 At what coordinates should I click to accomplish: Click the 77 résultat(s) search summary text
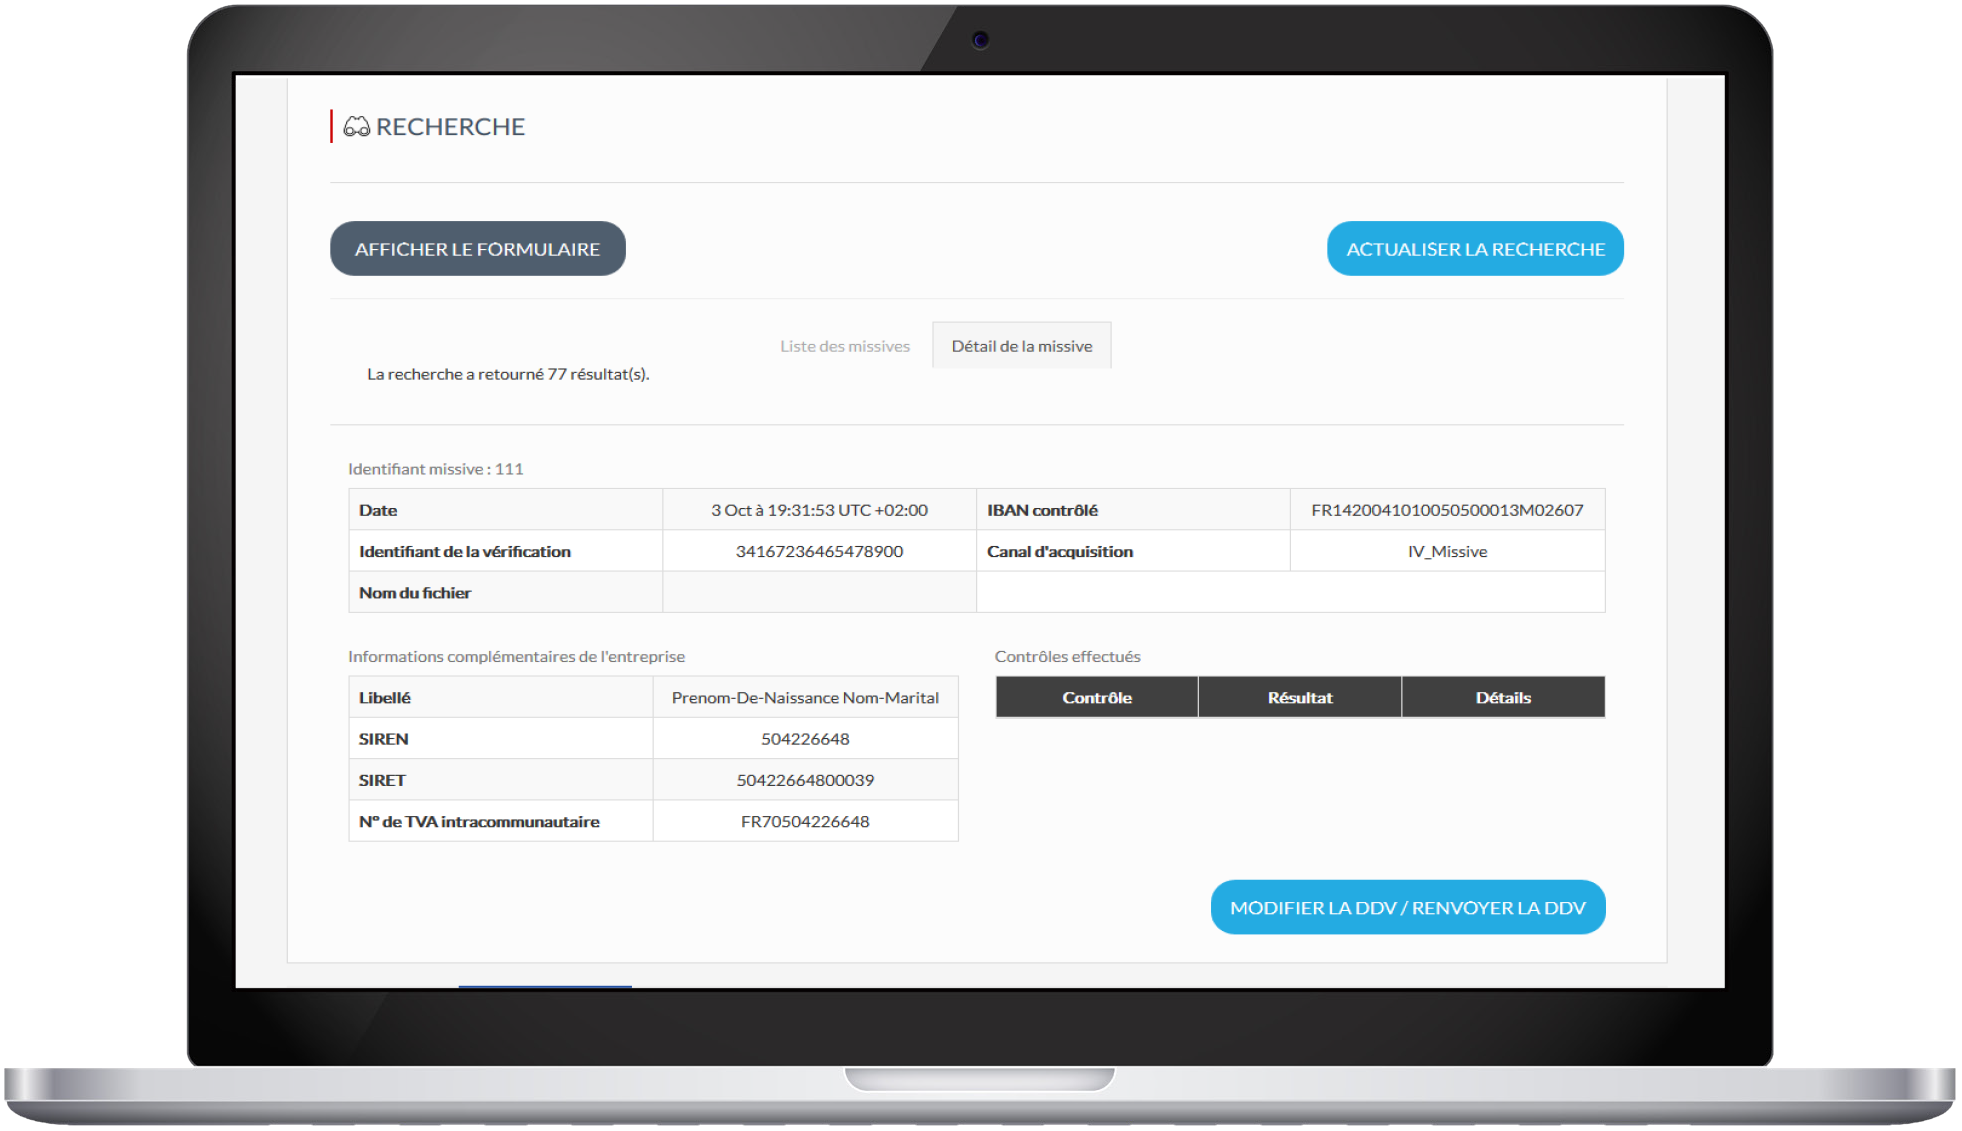pos(508,374)
